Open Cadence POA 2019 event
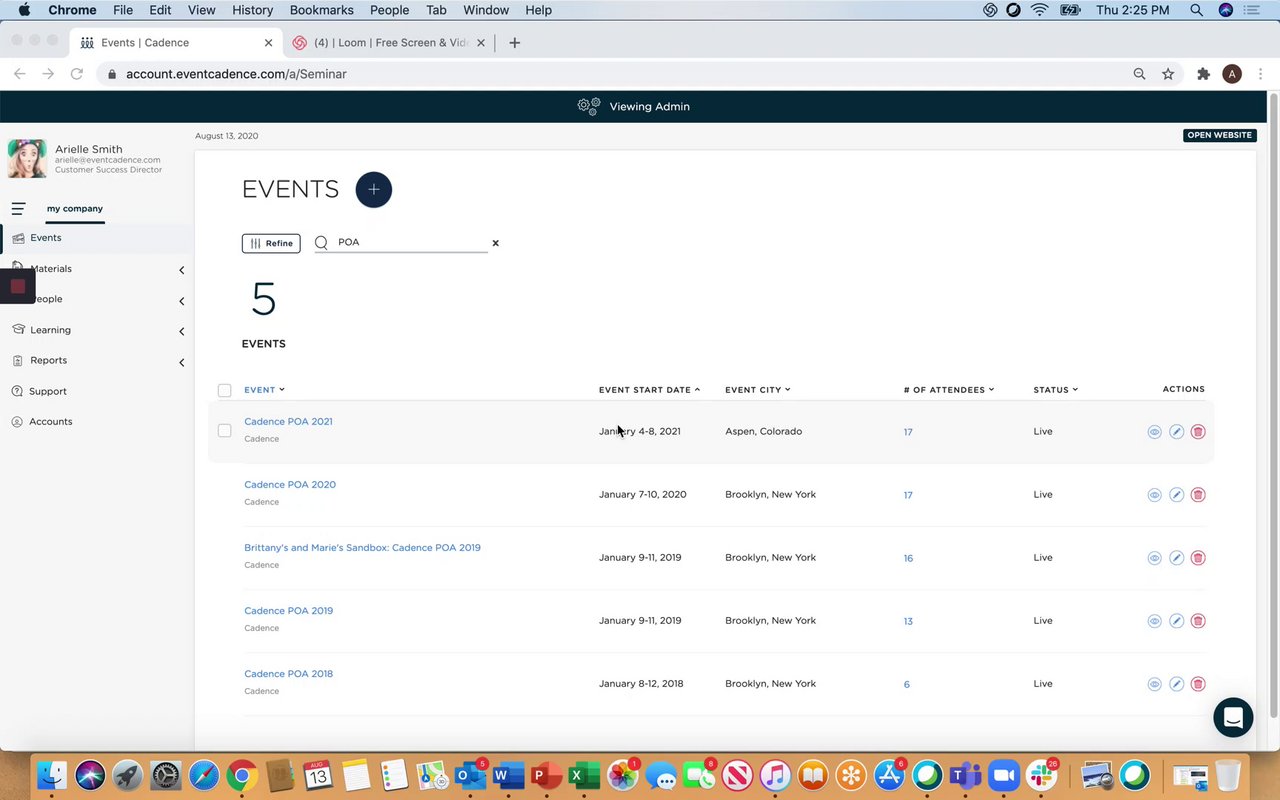 [288, 610]
